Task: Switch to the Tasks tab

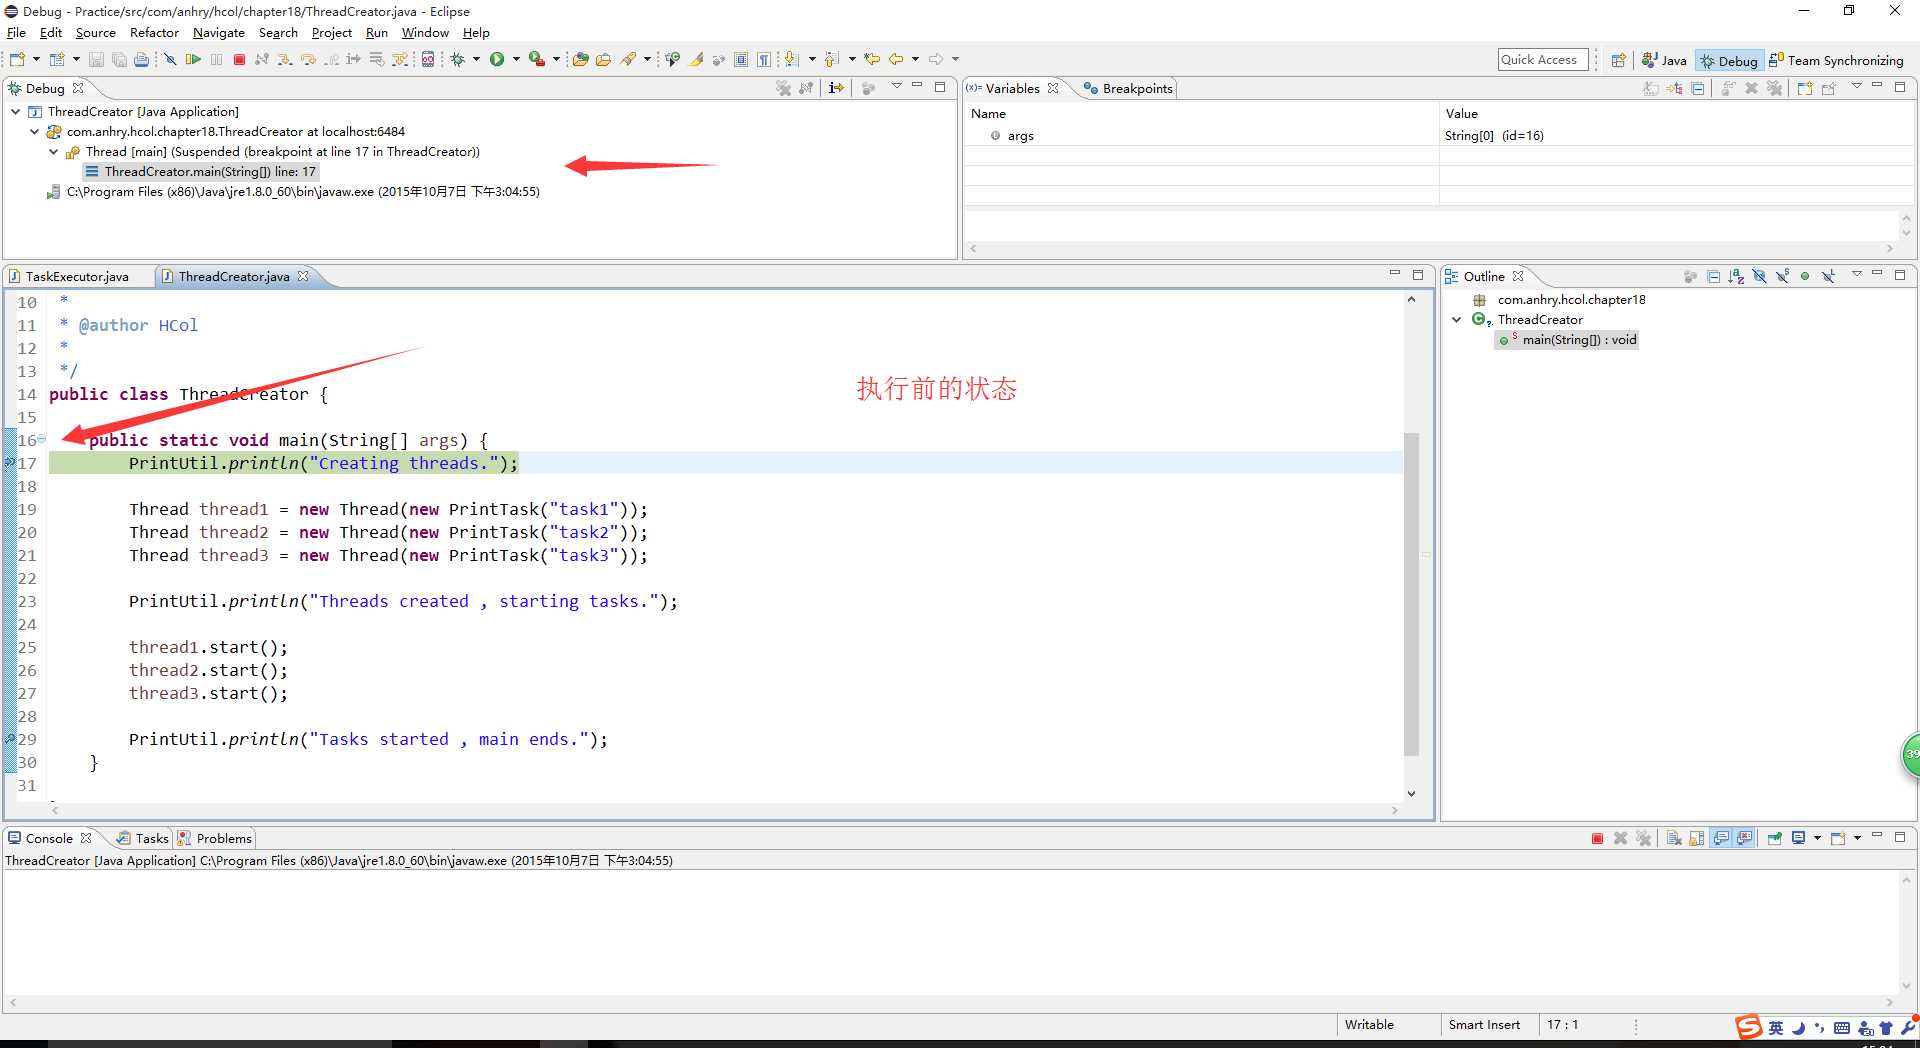Action: click(143, 839)
